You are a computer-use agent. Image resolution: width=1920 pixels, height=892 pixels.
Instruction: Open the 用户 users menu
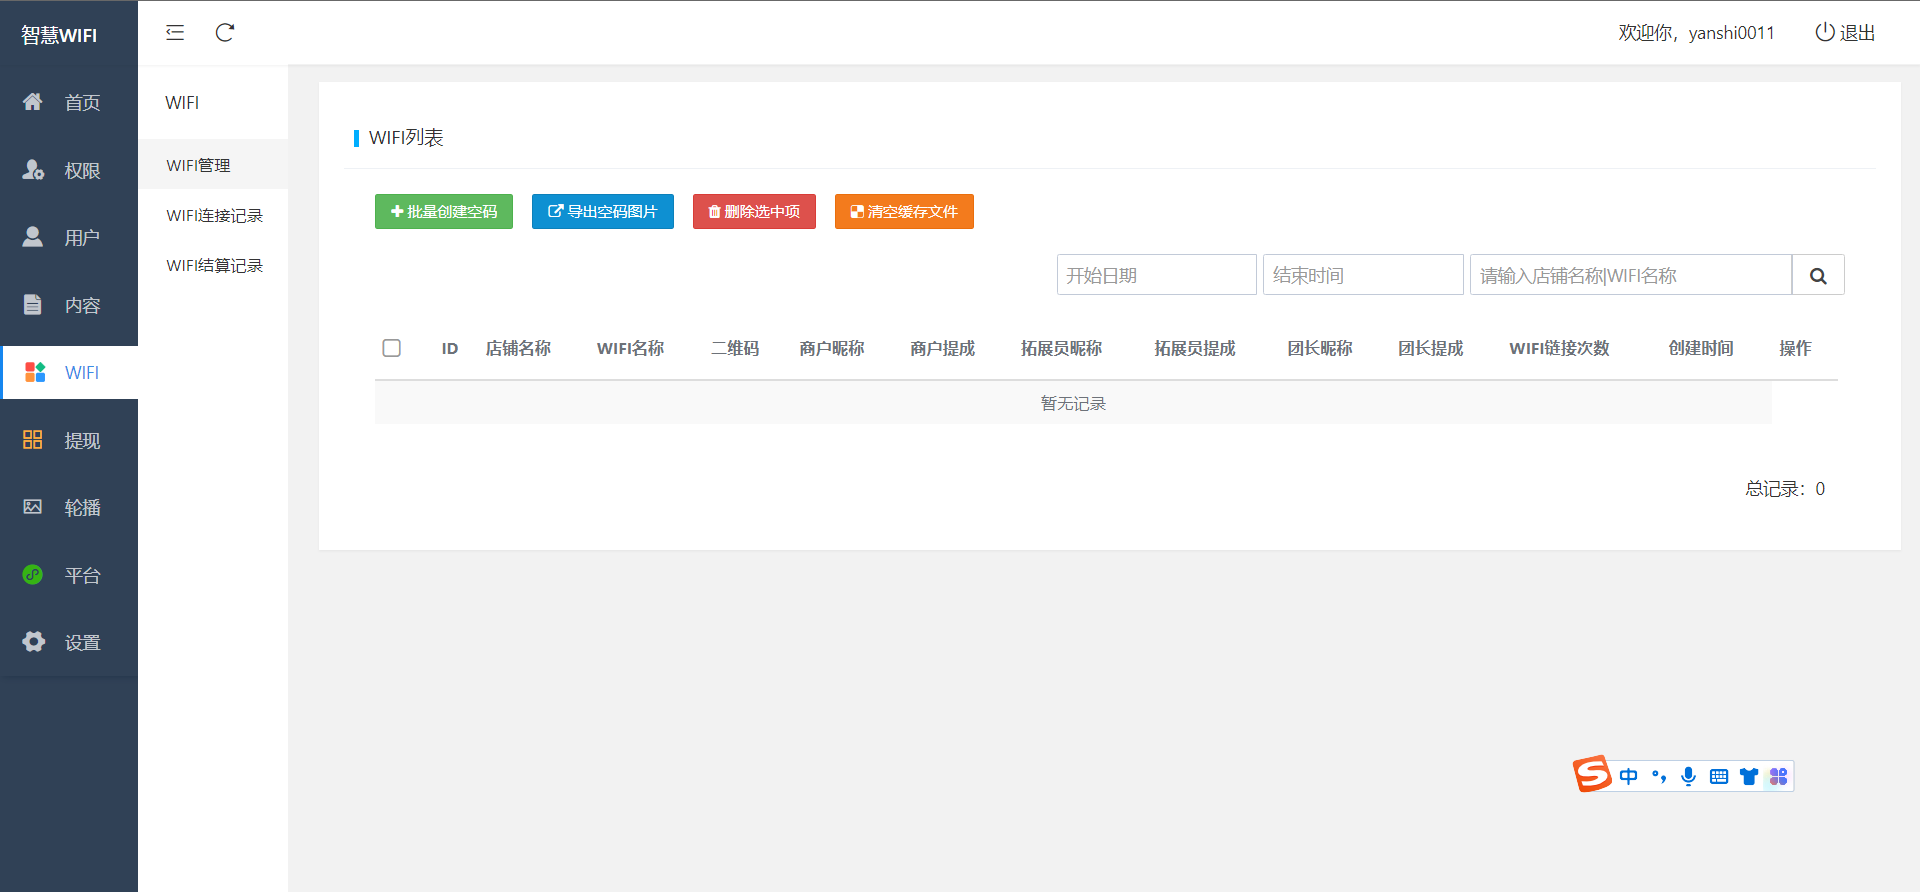[69, 237]
